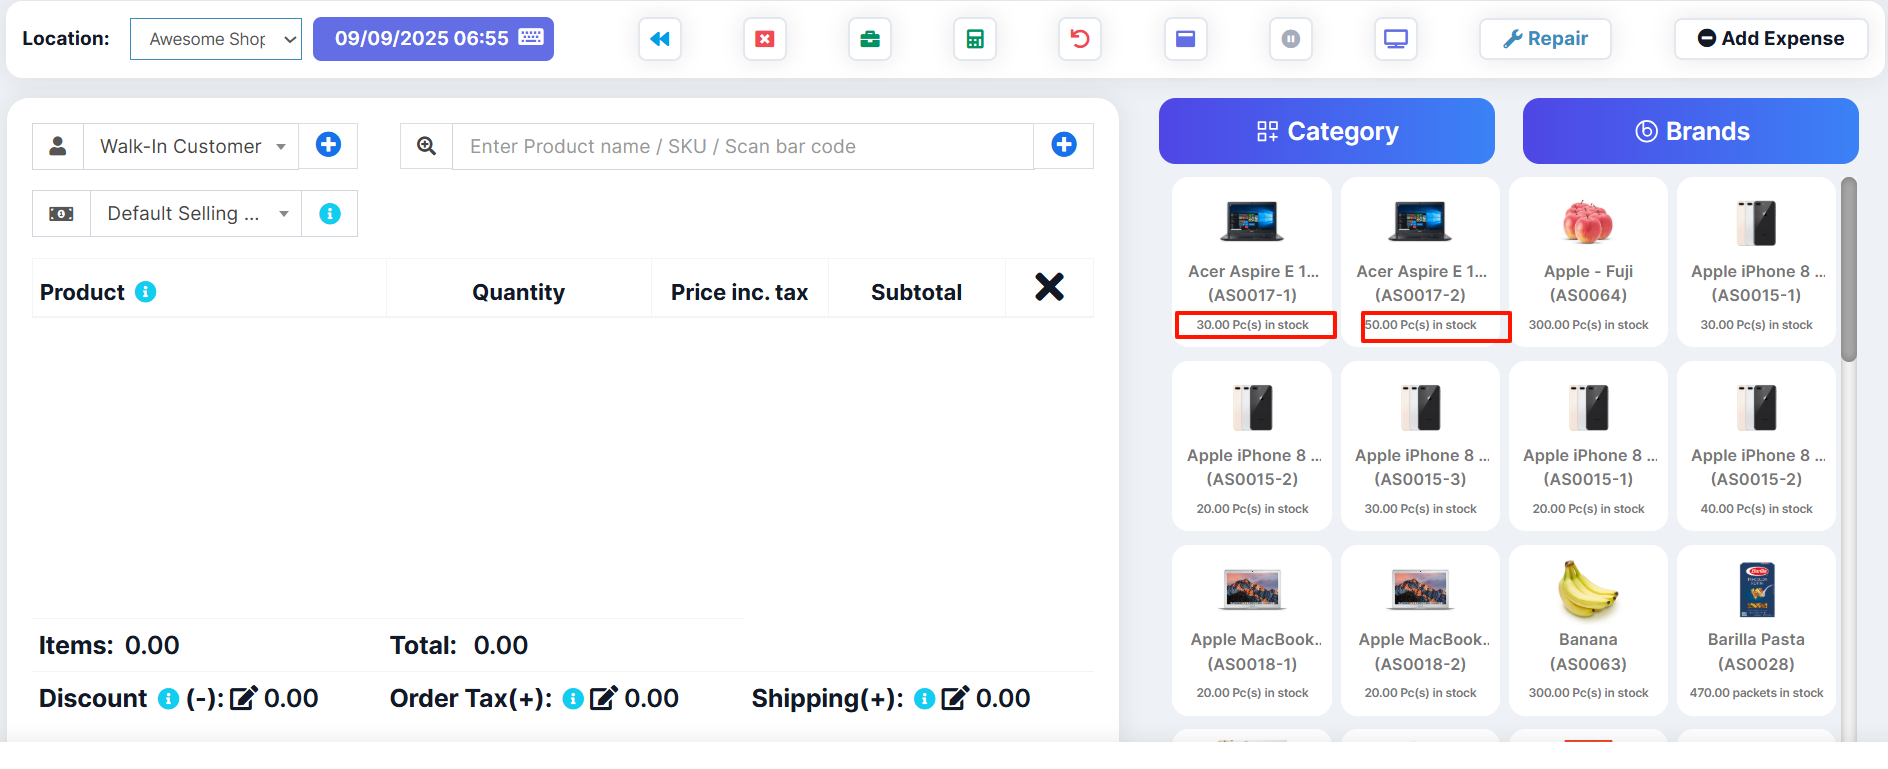The width and height of the screenshot is (1888, 769).
Task: Open register details briefcase icon
Action: [x=870, y=39]
